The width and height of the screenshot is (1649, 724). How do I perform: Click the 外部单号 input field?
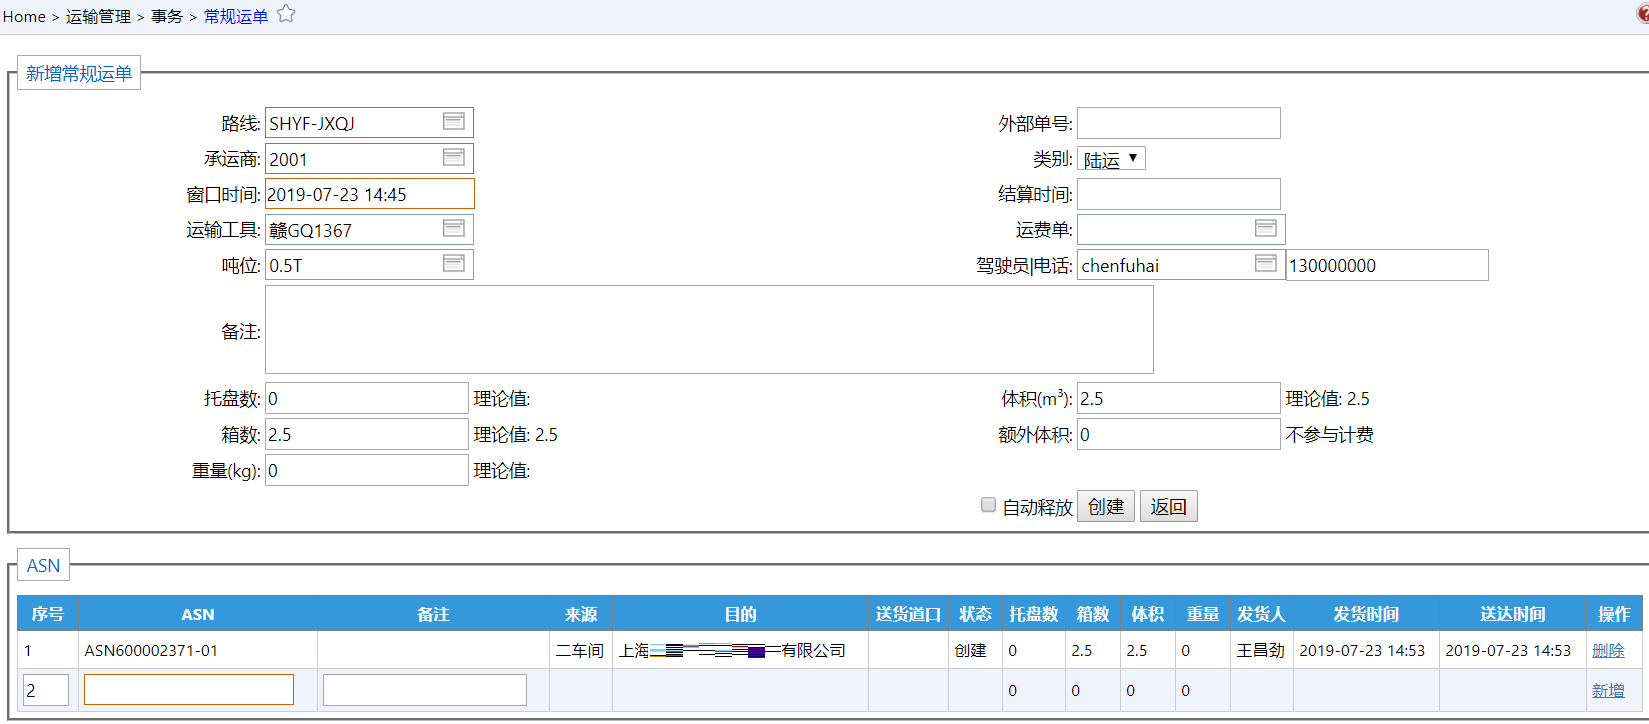coord(1179,123)
